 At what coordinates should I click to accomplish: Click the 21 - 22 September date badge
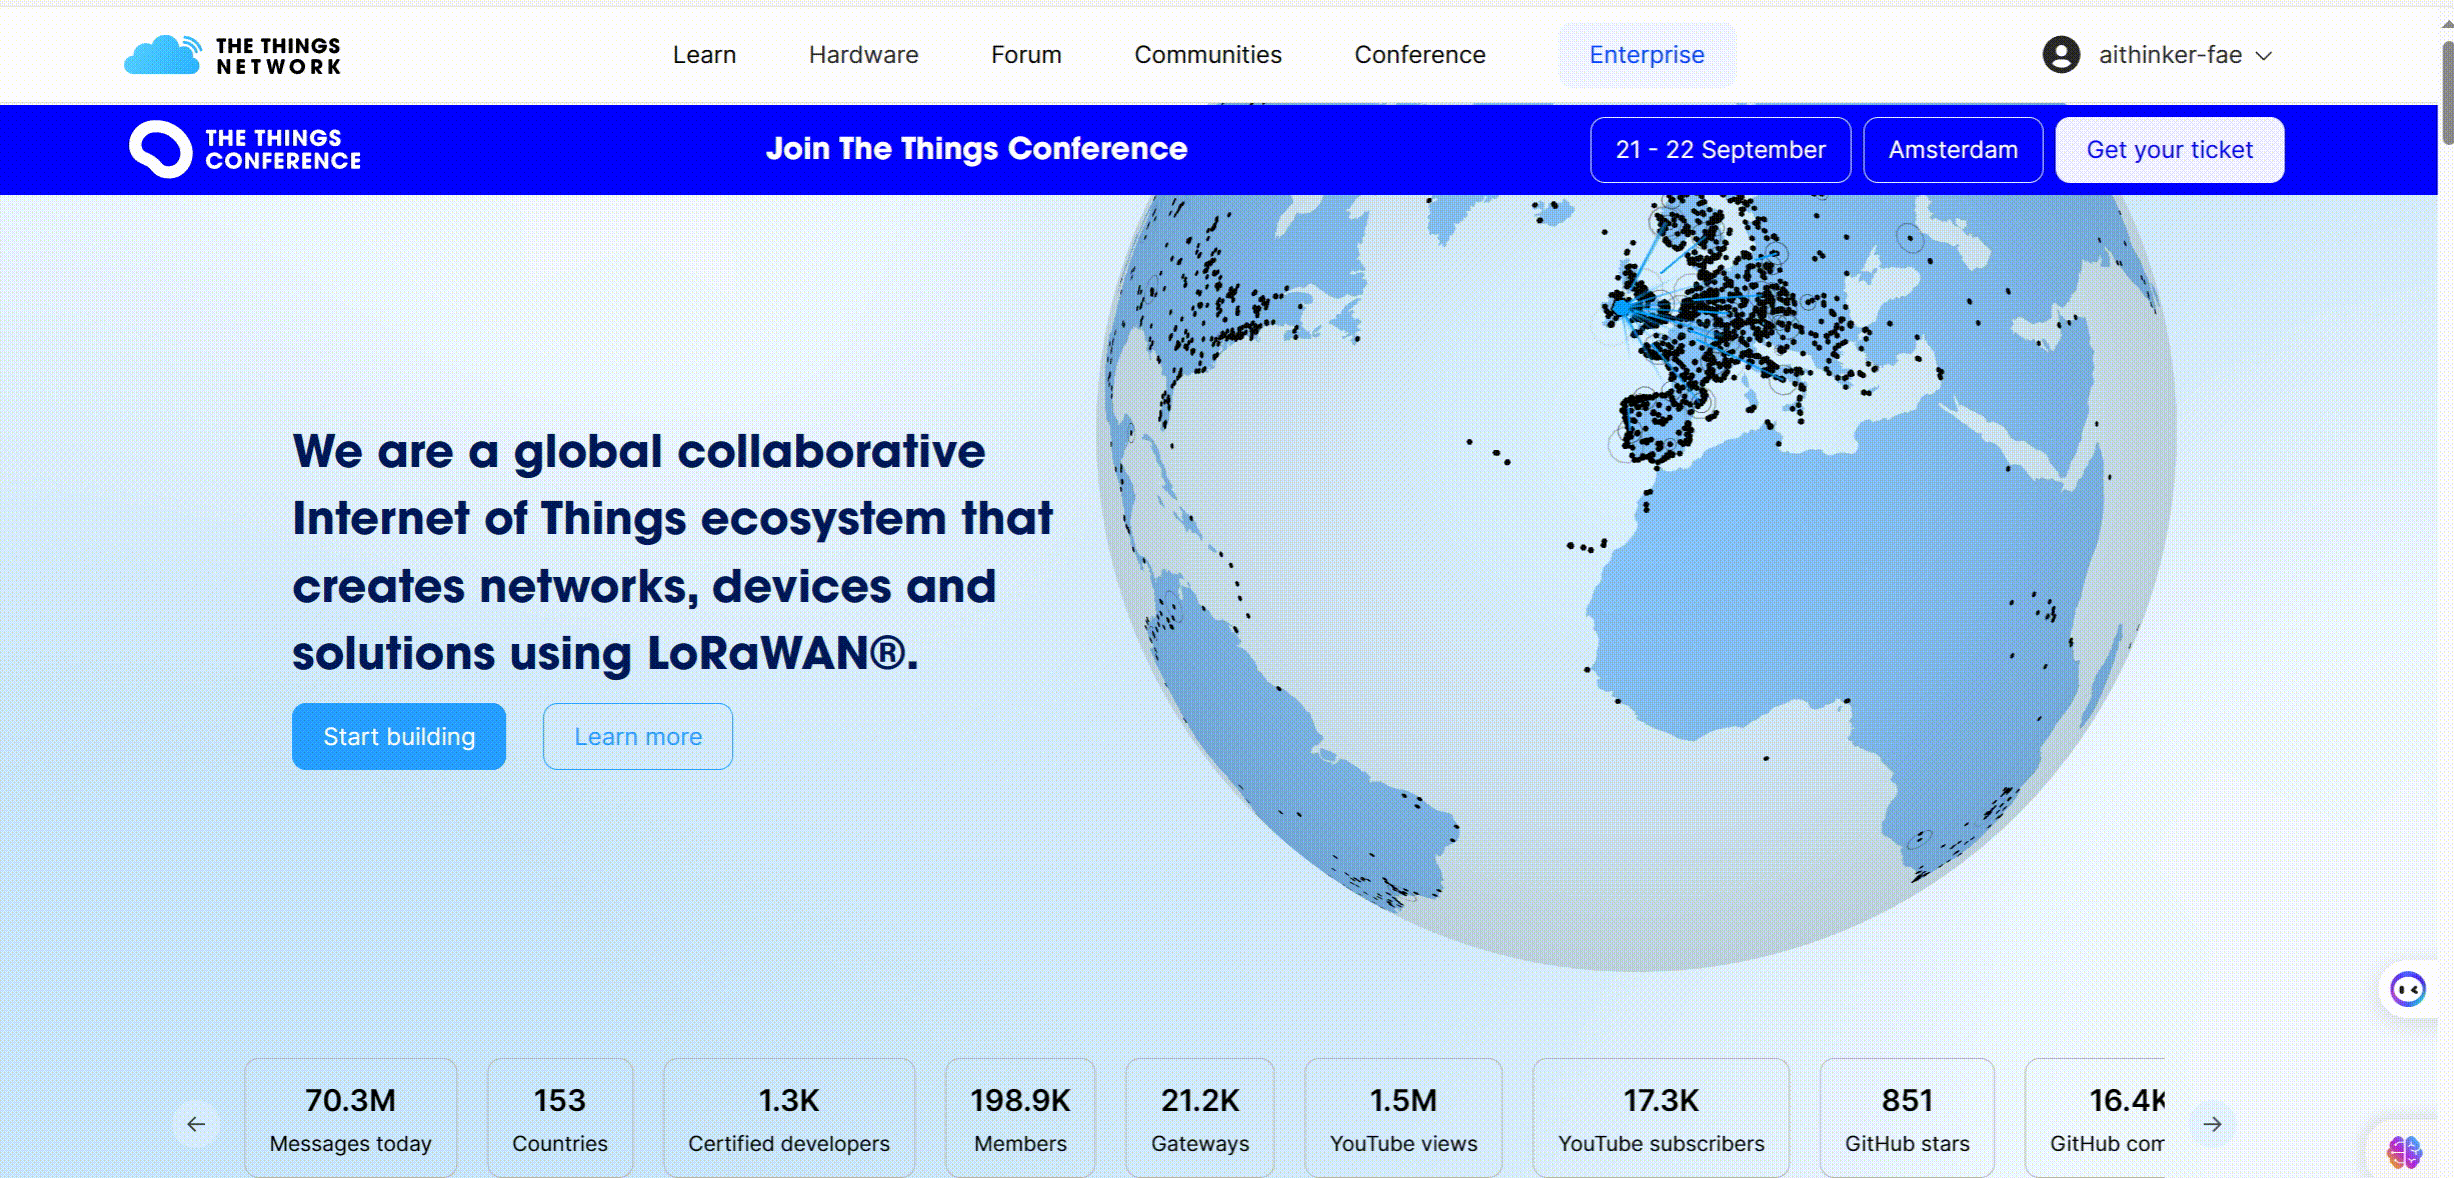pos(1720,150)
